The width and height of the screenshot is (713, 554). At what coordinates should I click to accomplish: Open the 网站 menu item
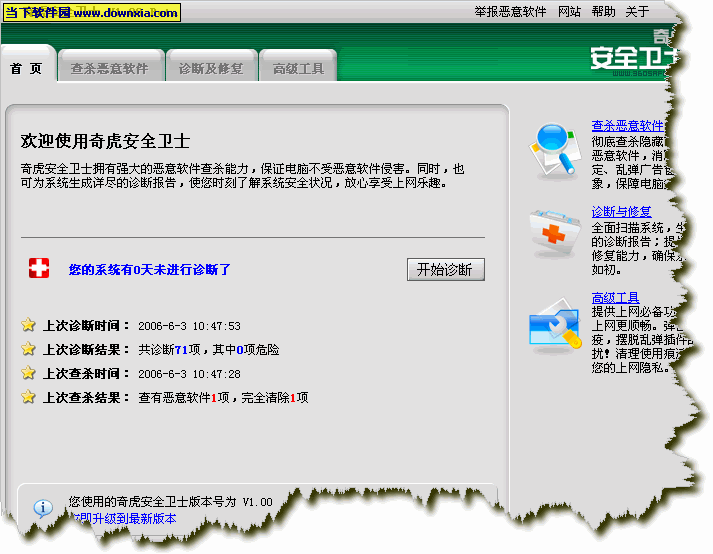(569, 12)
